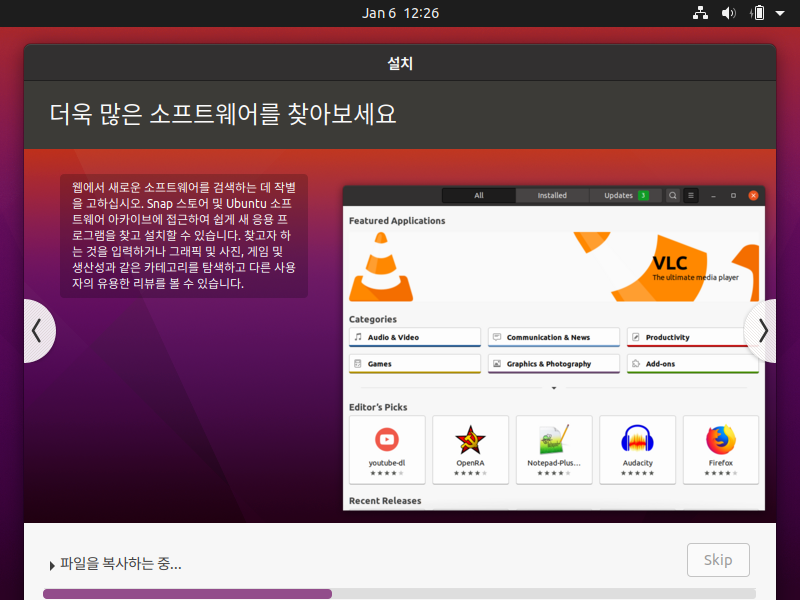Open the Graphics & Photography category
Image resolution: width=800 pixels, height=600 pixels.
554,364
